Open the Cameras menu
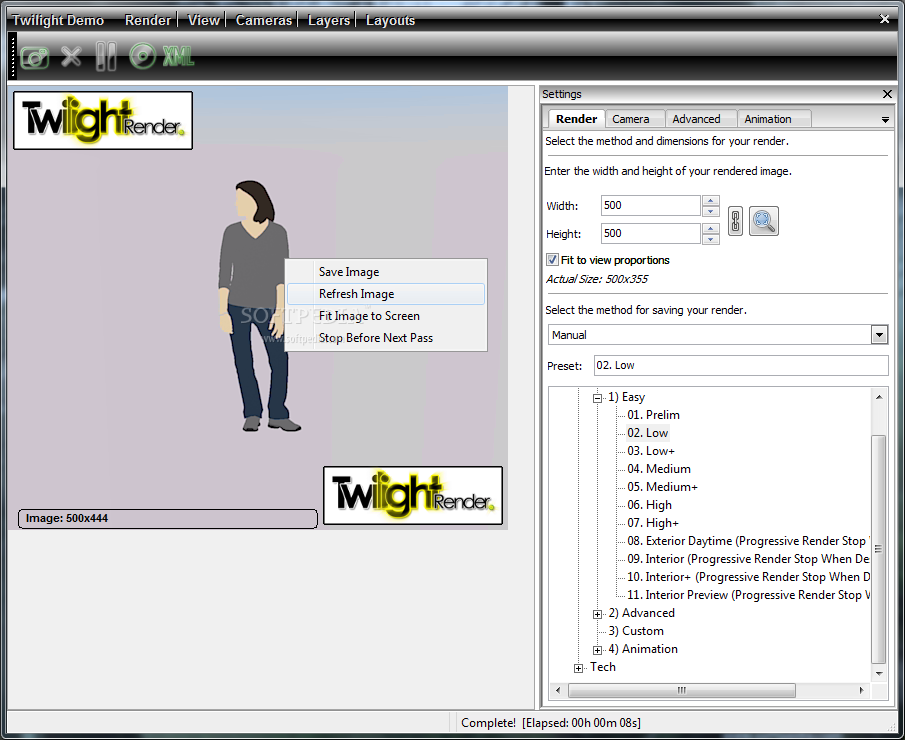 (x=264, y=20)
